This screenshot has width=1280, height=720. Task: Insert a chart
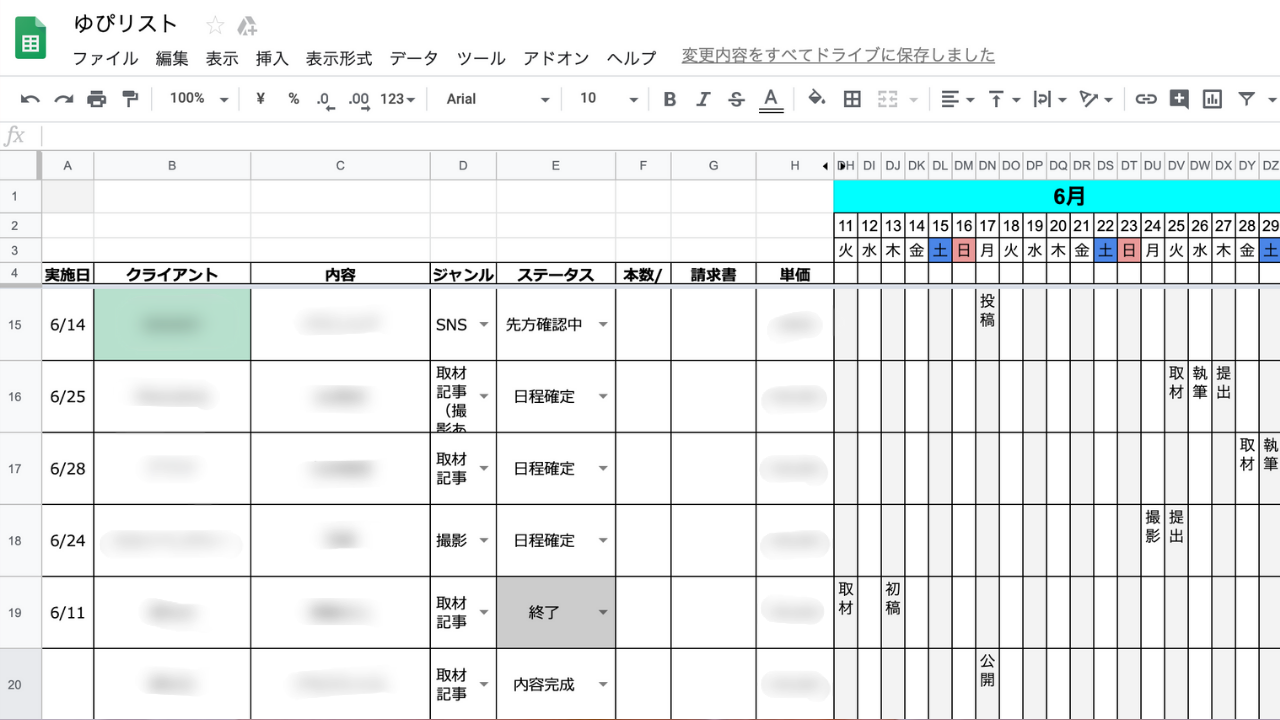(x=1212, y=99)
